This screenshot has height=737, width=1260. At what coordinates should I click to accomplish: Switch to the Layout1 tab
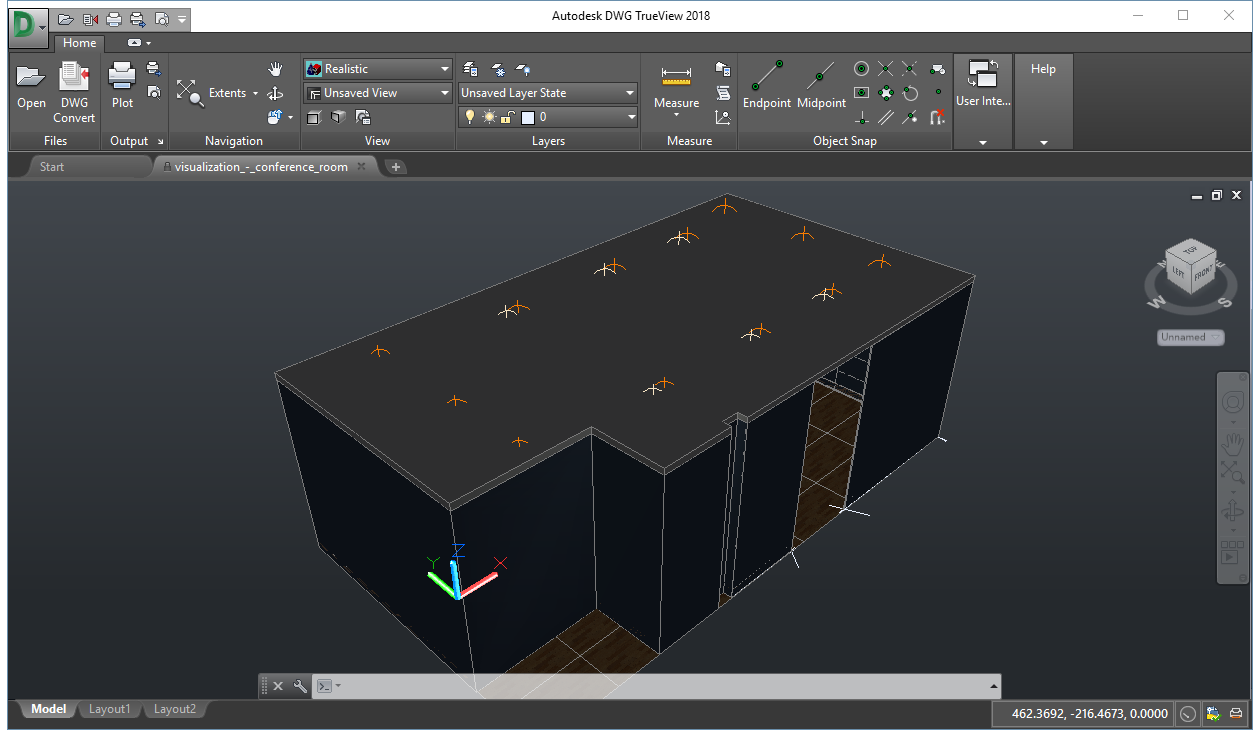[109, 709]
